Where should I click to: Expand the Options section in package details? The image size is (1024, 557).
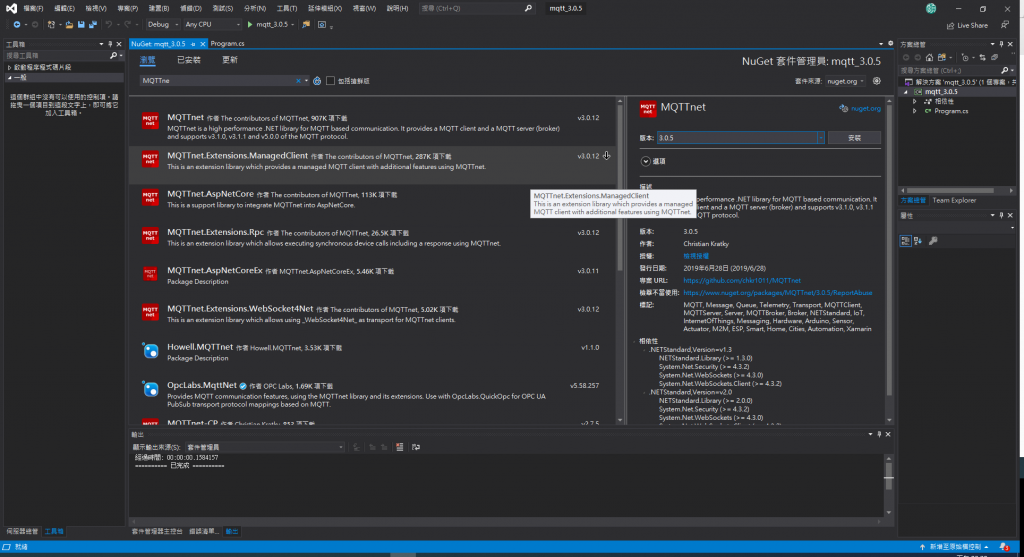click(x=645, y=161)
